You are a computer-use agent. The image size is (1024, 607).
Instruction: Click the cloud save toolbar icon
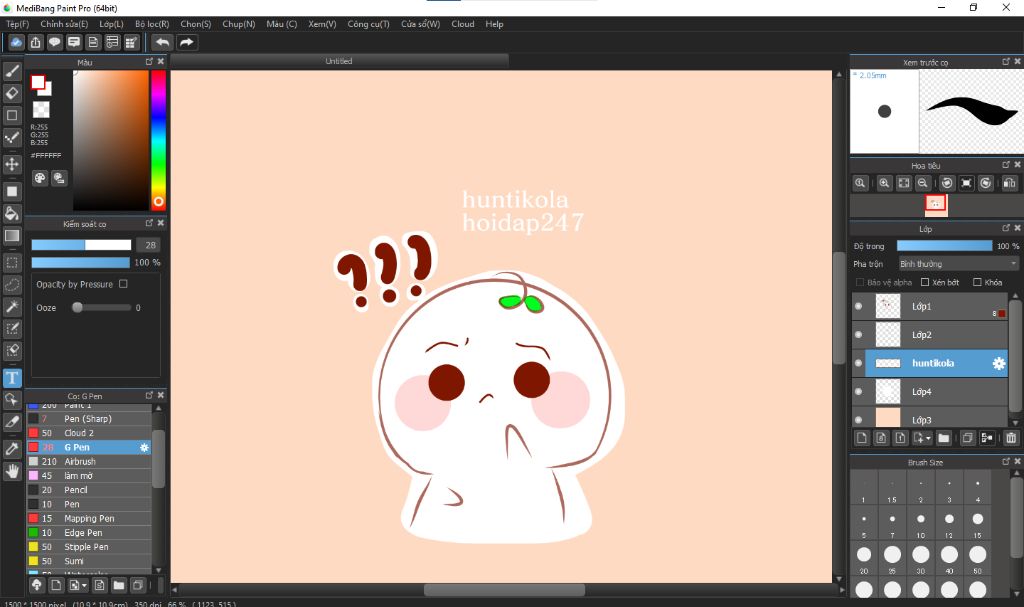pos(16,42)
